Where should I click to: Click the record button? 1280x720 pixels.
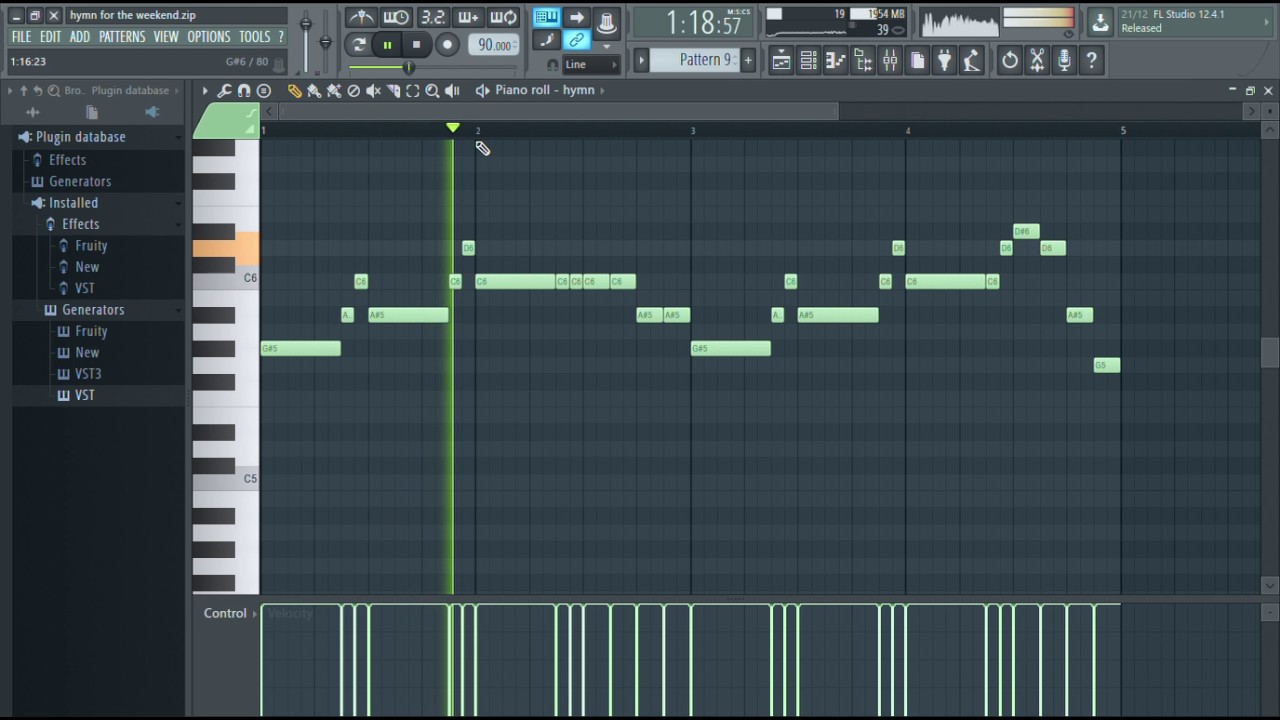click(447, 45)
